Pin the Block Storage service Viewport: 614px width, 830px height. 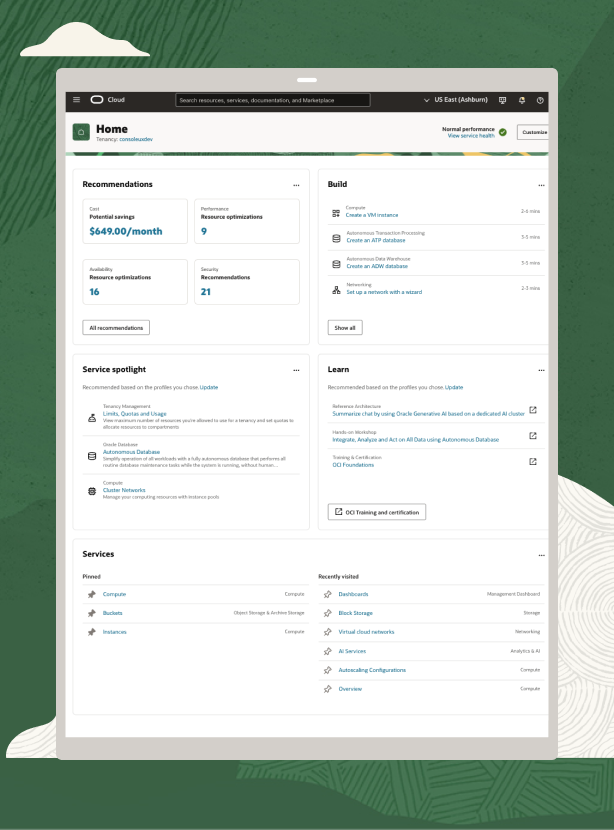[x=327, y=613]
